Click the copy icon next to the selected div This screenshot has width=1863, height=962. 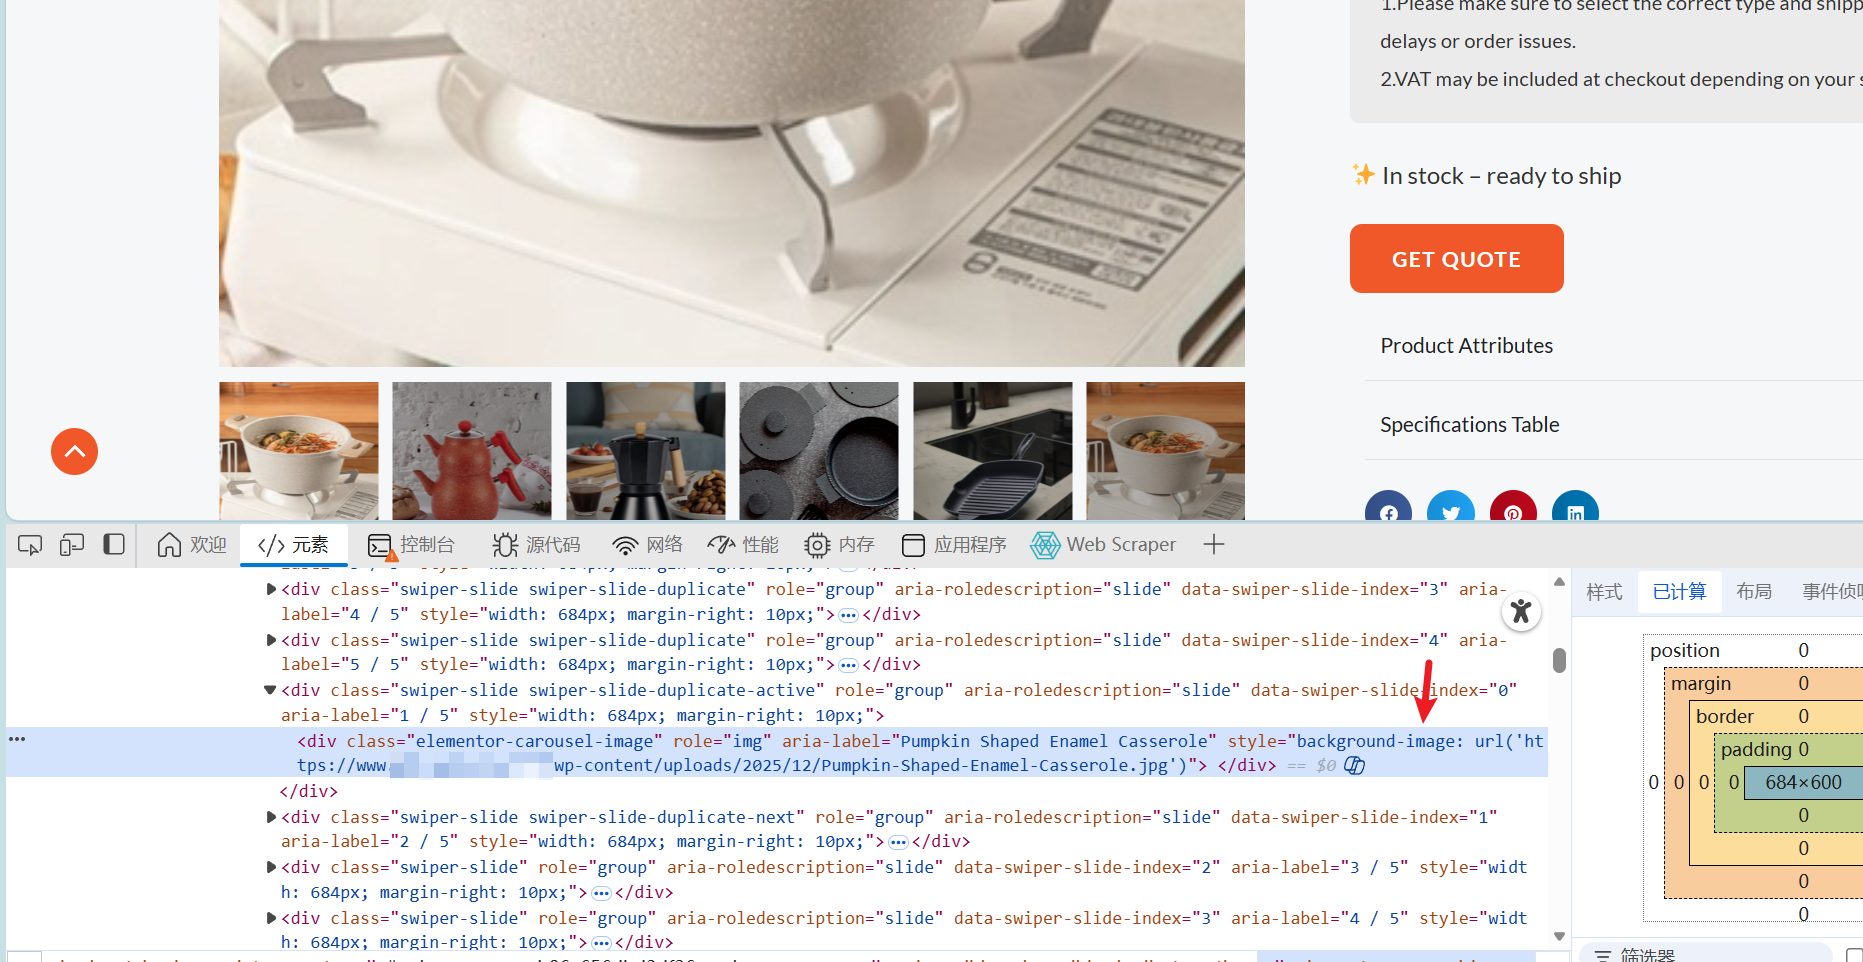[x=1356, y=765]
